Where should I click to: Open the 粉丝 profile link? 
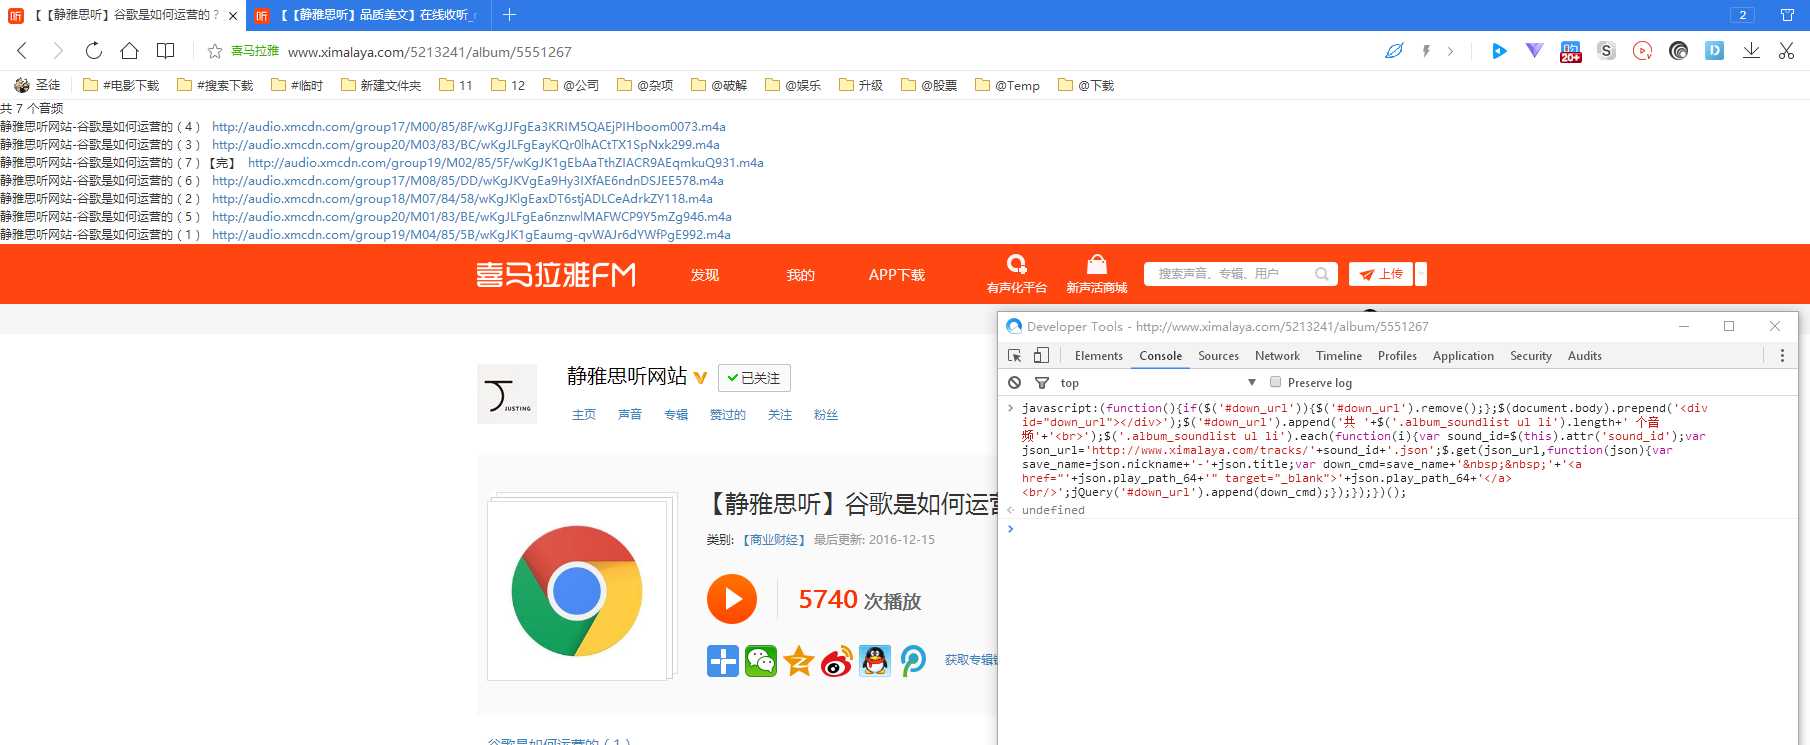tap(826, 414)
